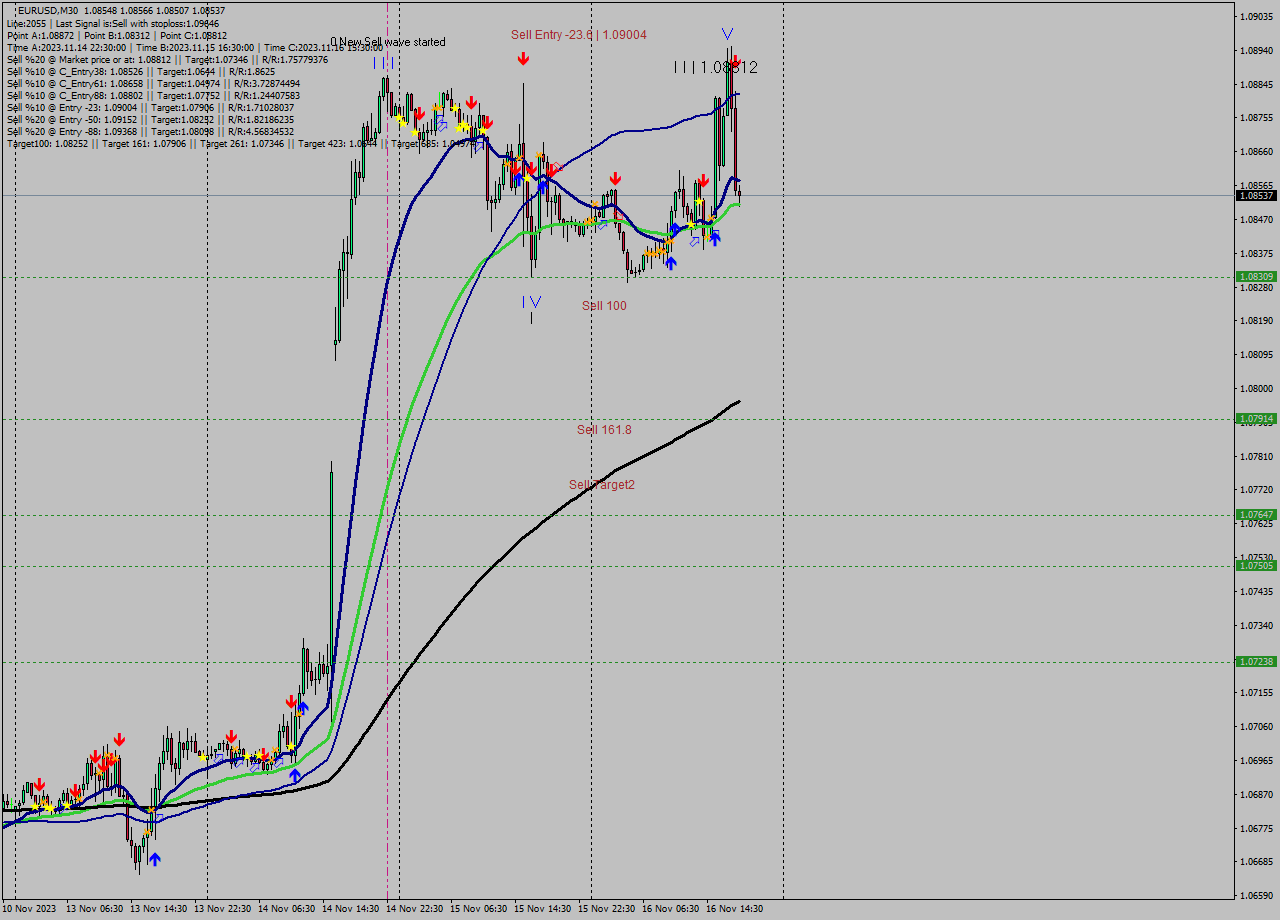Select the 'Sell %10 @ C_Entry88' line
Screen dimensions: 1280x920
pyautogui.click(x=153, y=95)
